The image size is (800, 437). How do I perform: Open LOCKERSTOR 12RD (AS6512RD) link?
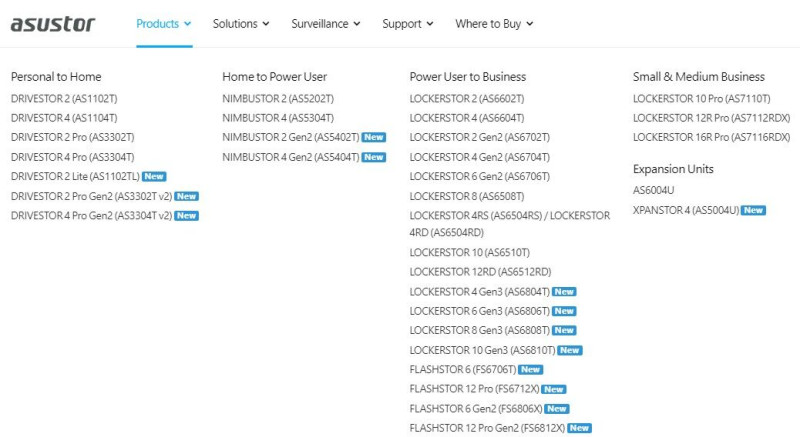481,272
